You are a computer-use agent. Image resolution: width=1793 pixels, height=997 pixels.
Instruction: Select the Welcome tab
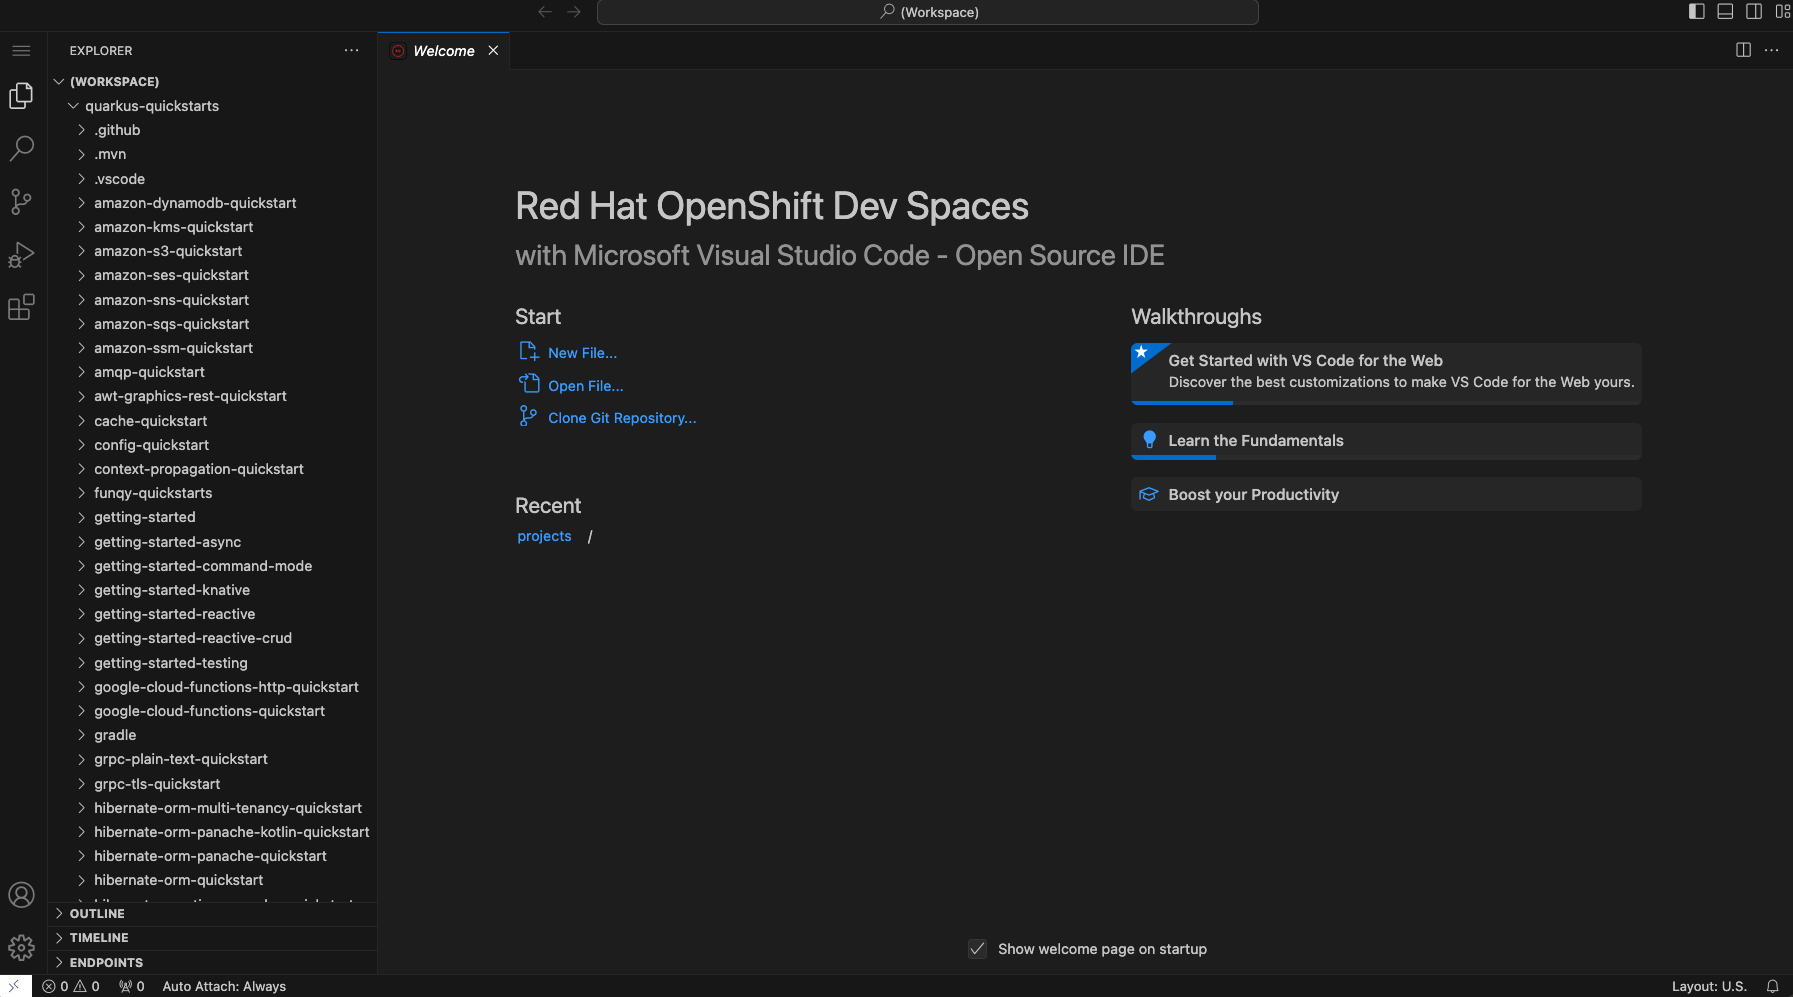444,51
